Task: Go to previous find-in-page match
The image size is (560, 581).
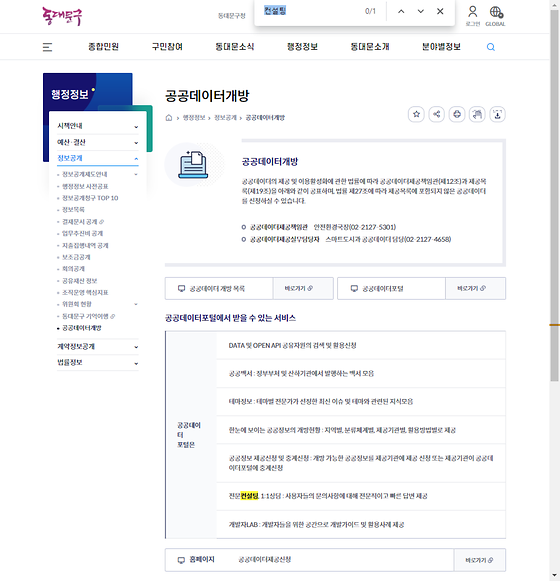Action: [401, 11]
